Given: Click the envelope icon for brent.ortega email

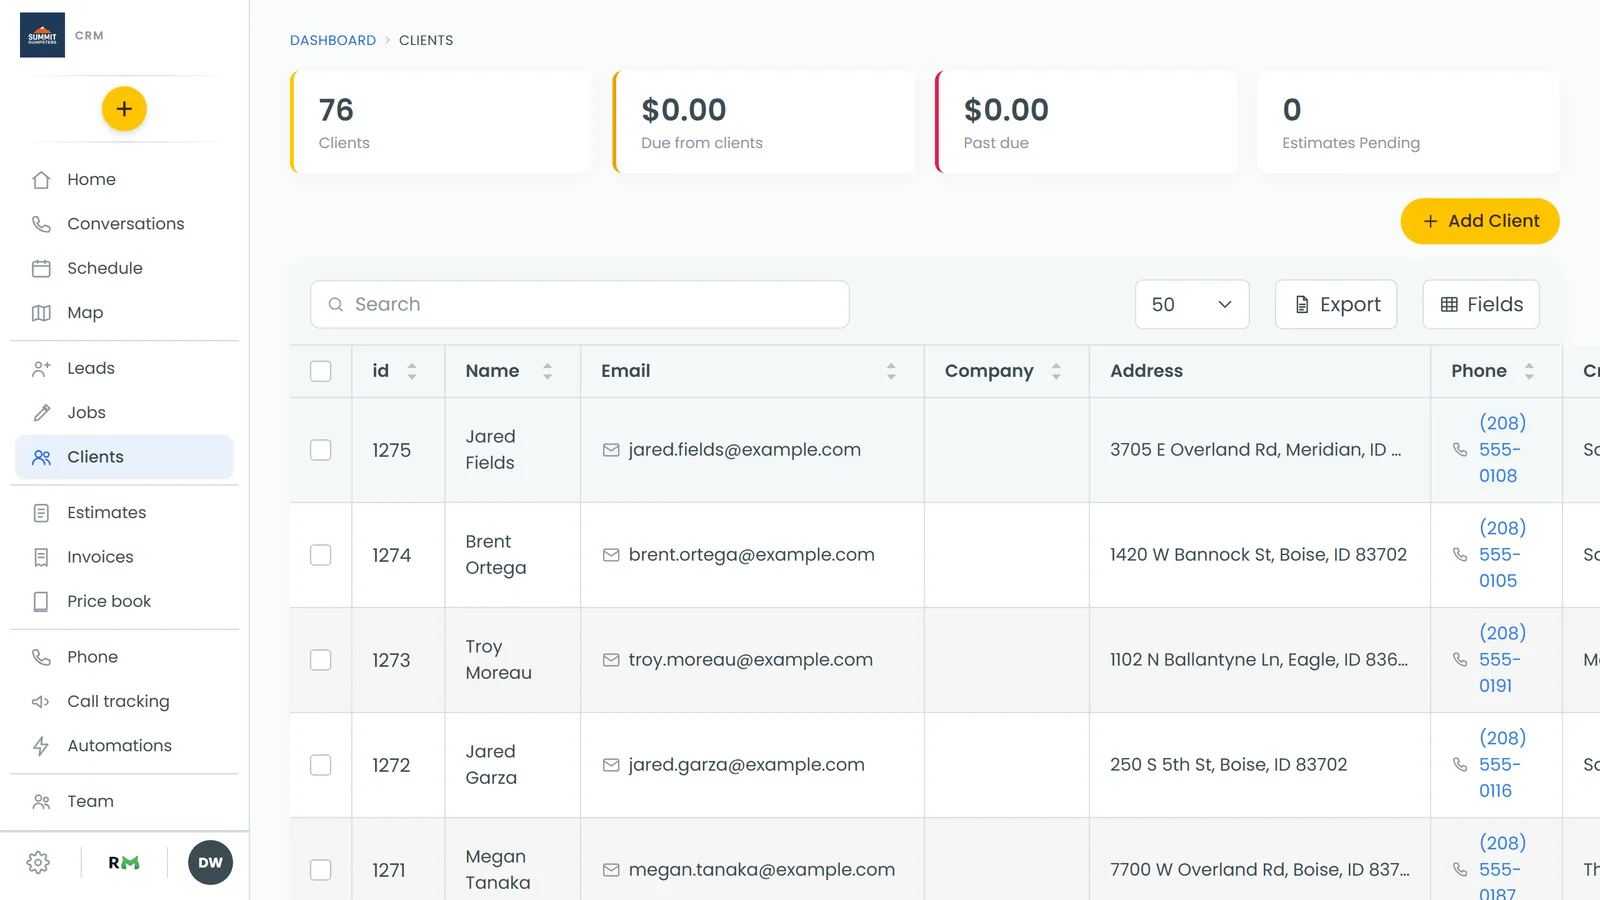Looking at the screenshot, I should tap(611, 555).
